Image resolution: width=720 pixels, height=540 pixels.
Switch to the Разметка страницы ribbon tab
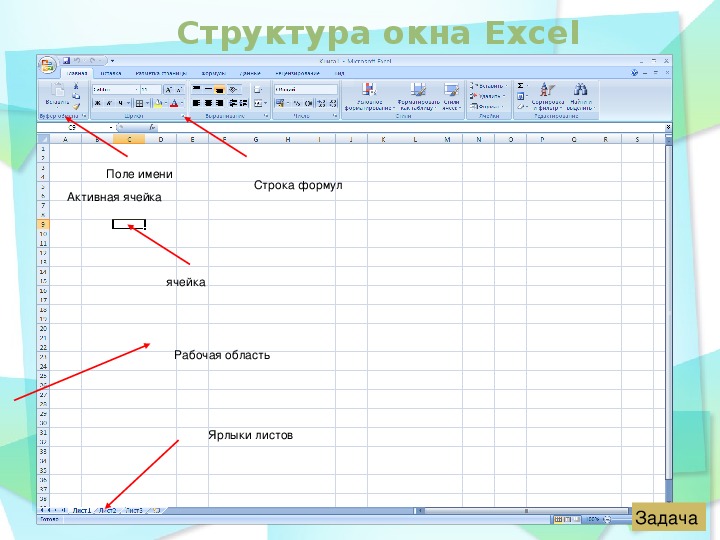tap(161, 73)
